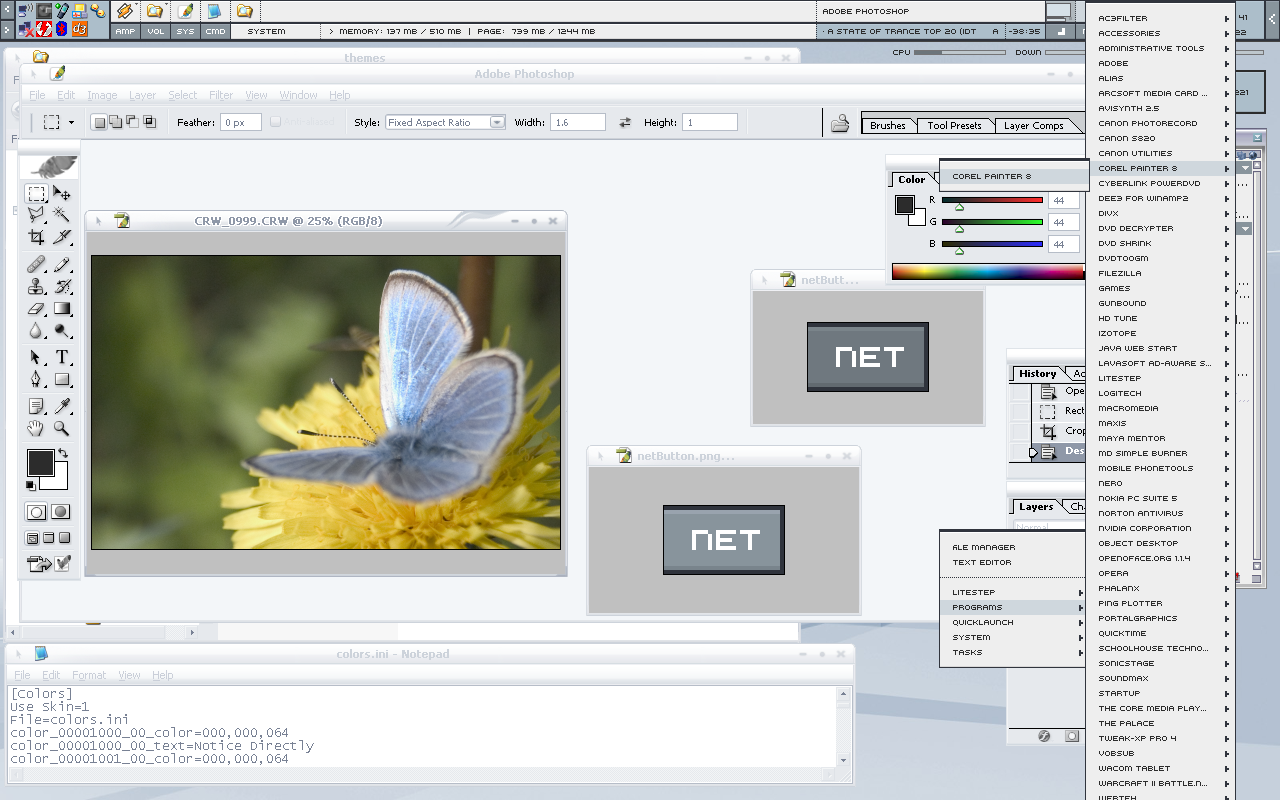The height and width of the screenshot is (800, 1280).
Task: Choose Add to Selection mode
Action: click(115, 122)
